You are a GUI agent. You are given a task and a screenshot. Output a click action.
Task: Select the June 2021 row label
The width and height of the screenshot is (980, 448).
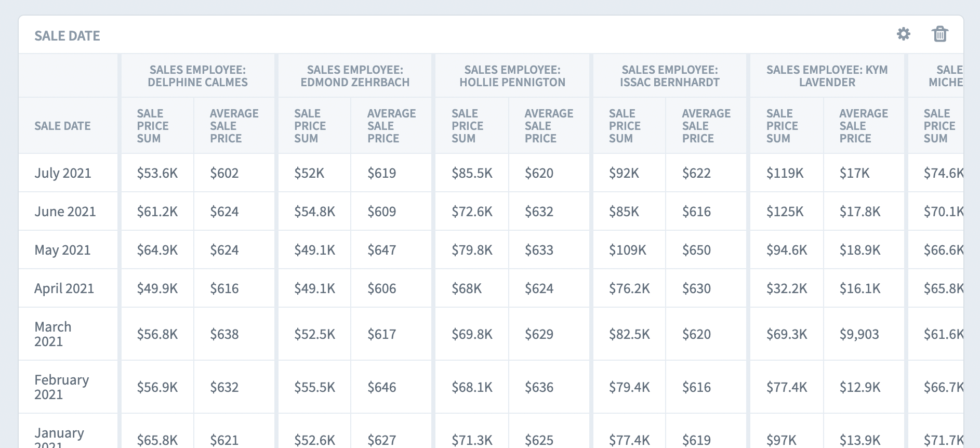65,212
